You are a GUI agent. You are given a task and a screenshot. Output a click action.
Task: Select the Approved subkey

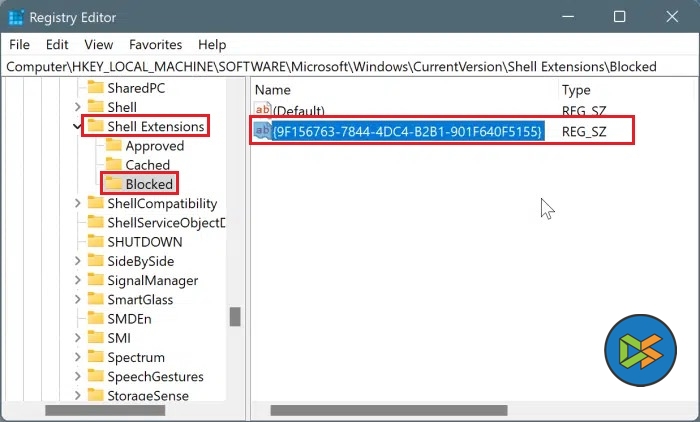pos(154,146)
